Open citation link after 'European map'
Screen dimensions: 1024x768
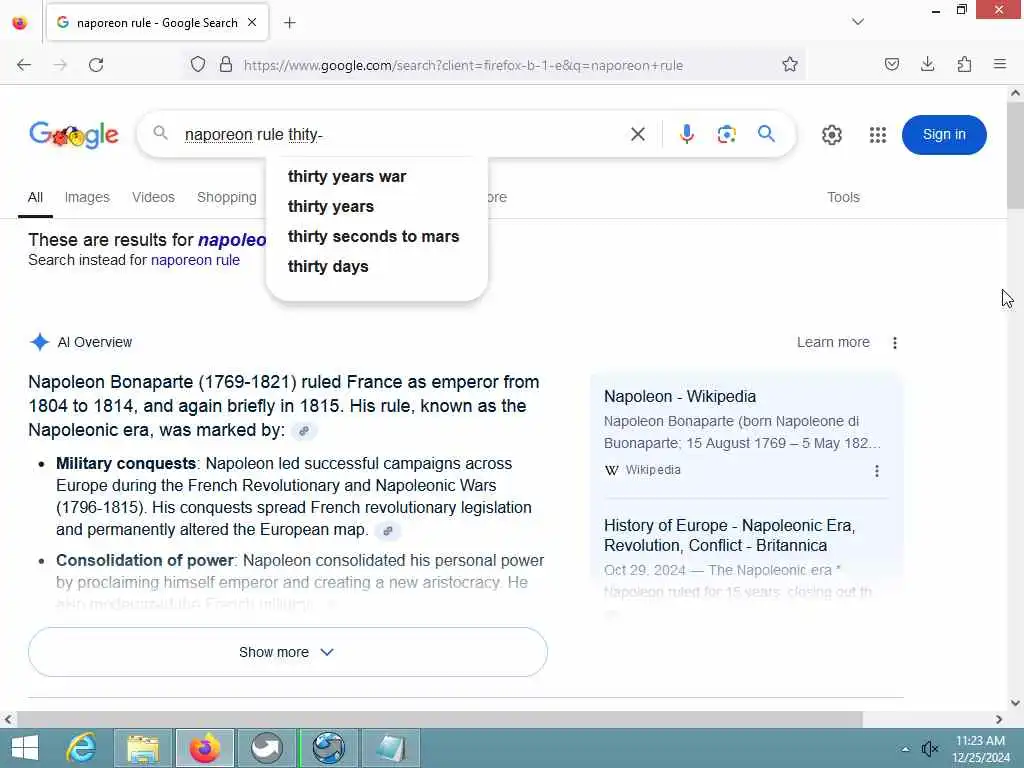[388, 531]
